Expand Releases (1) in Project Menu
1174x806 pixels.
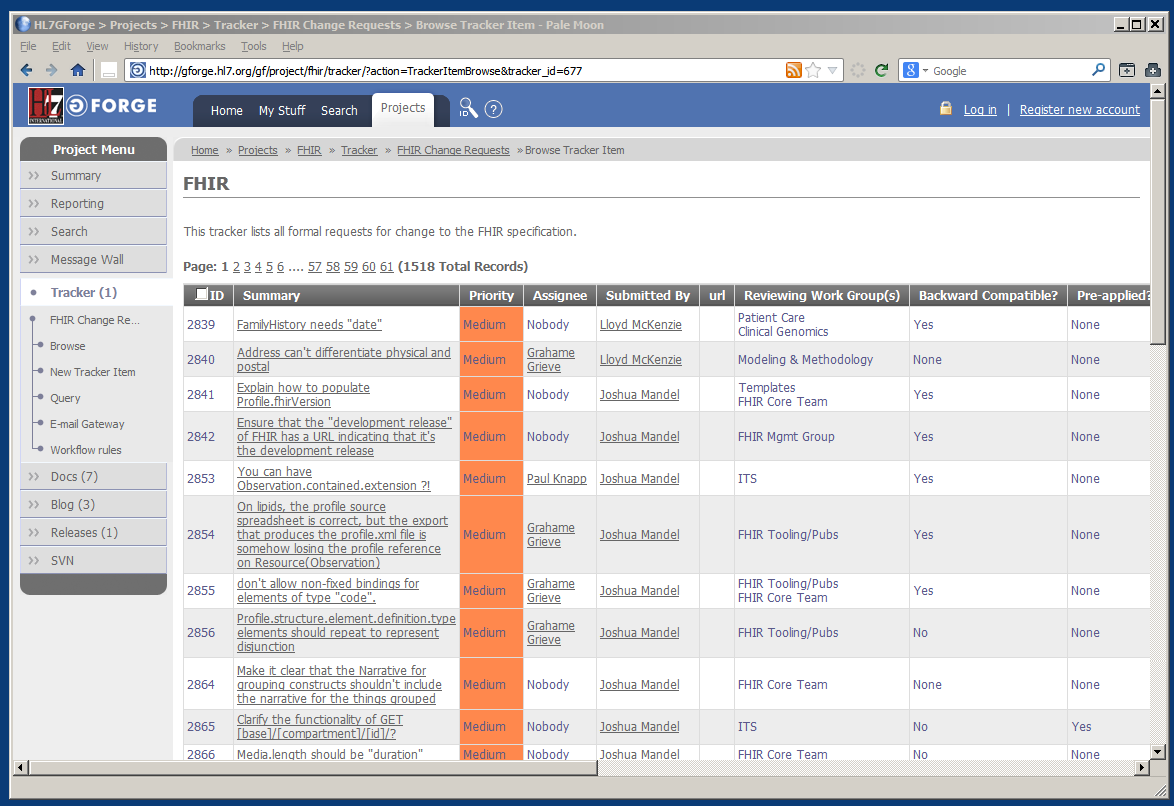tap(94, 533)
